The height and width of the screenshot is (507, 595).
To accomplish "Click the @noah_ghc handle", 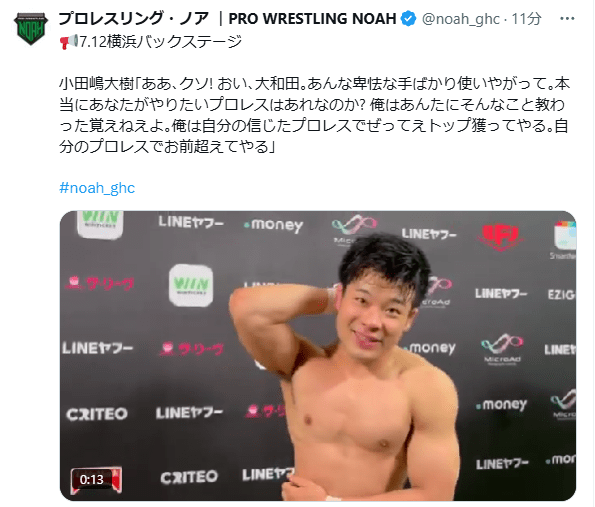I will pyautogui.click(x=461, y=19).
